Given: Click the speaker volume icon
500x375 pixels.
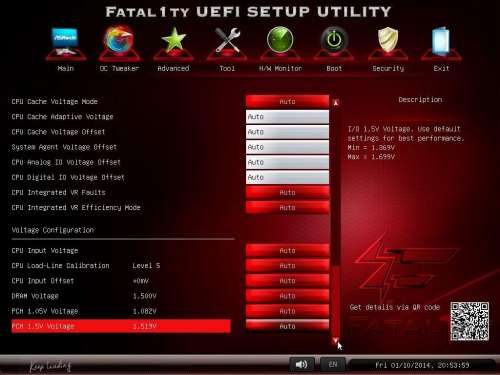Looking at the screenshot, I should coord(302,364).
